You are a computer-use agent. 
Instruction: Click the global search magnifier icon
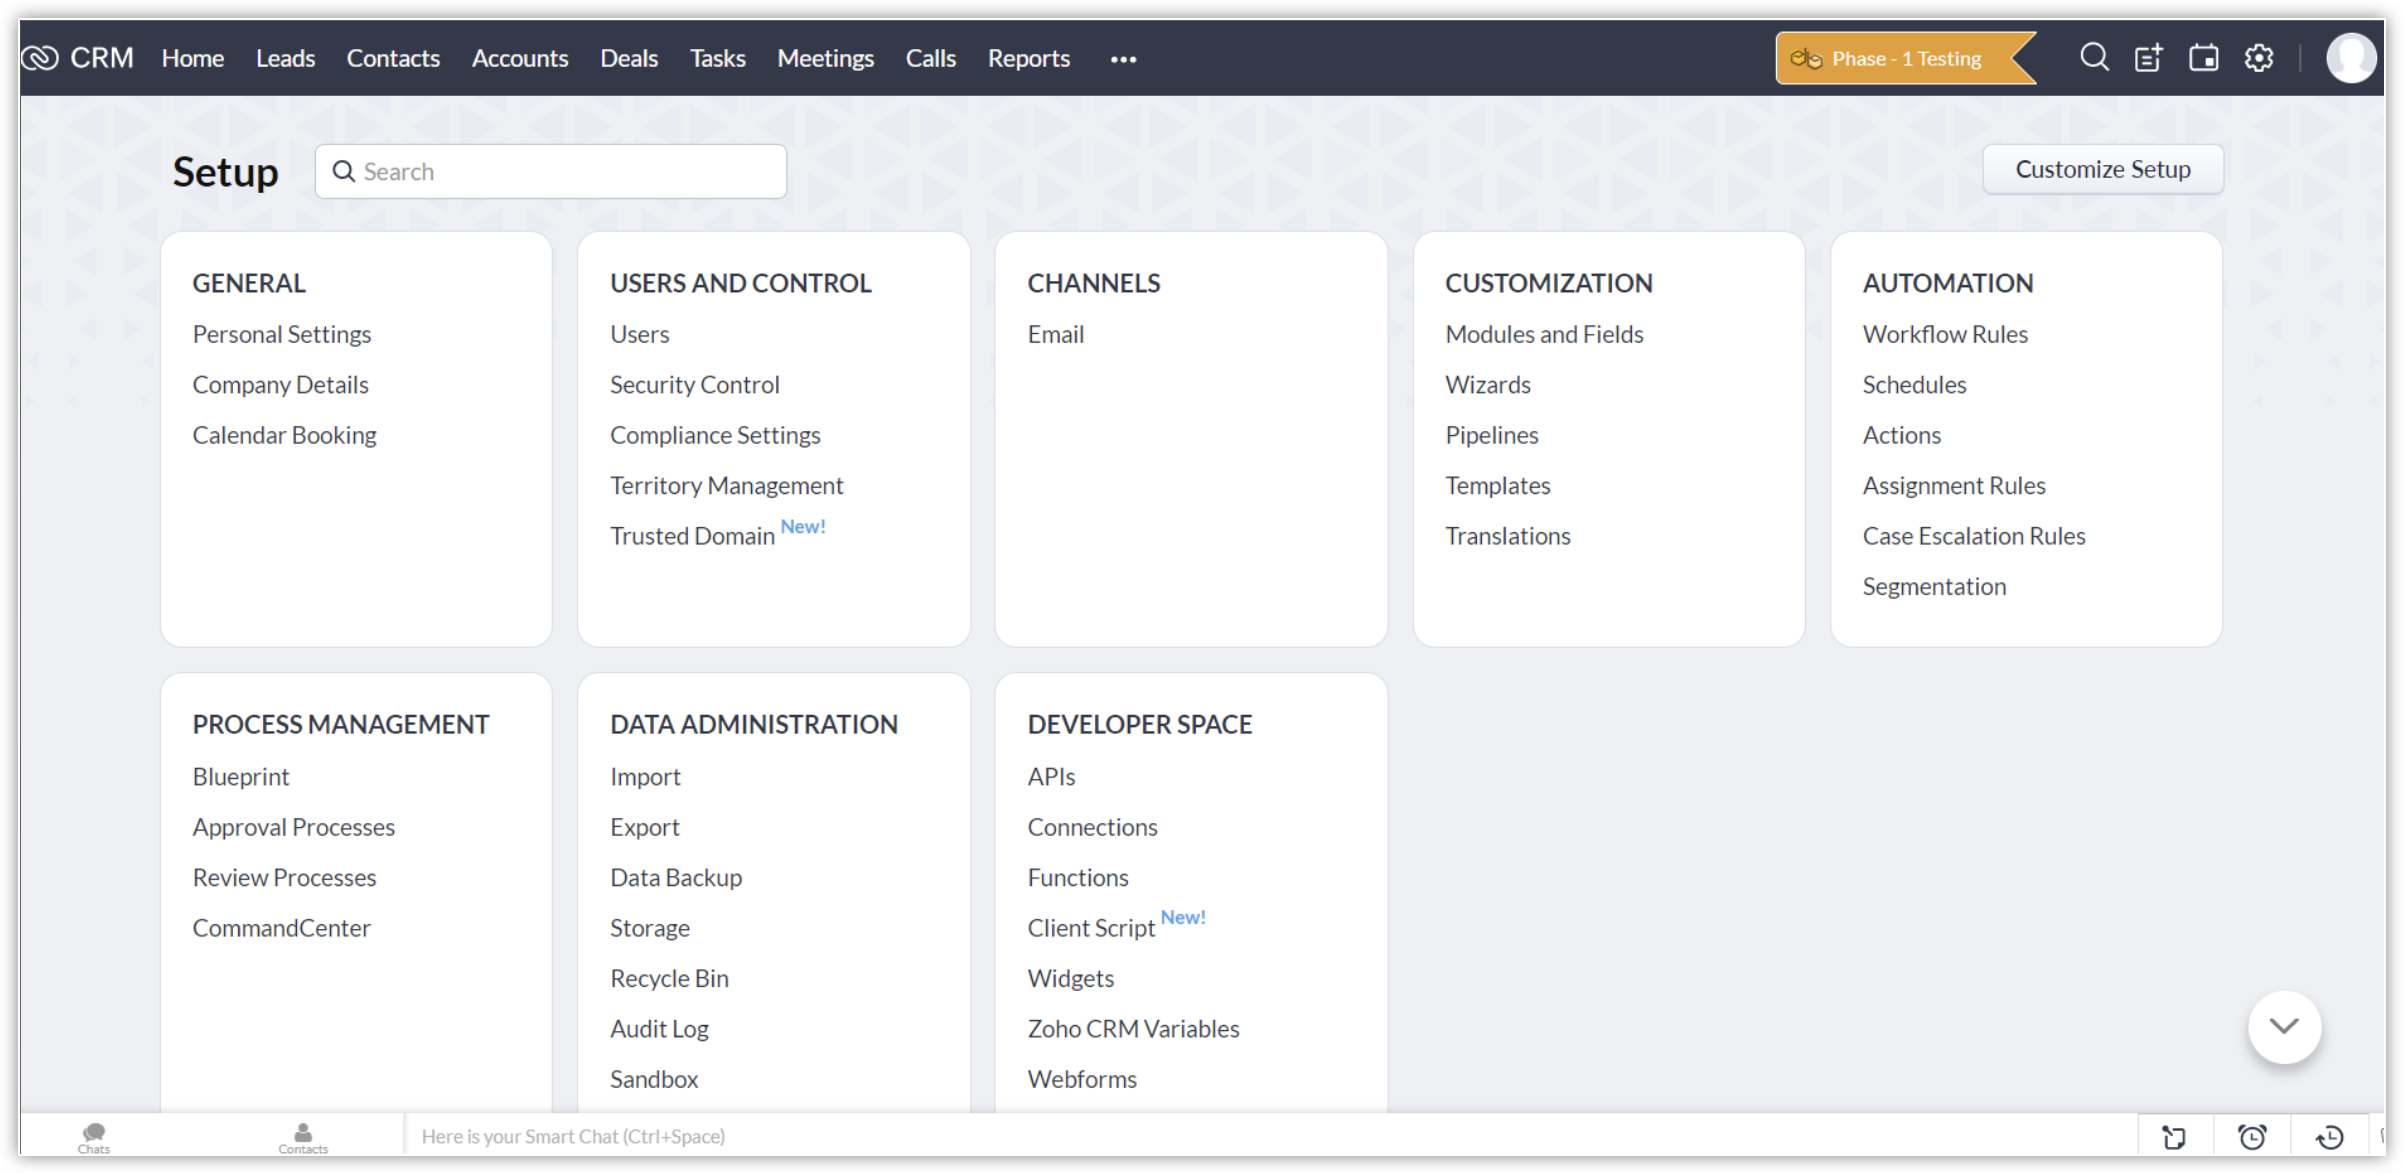tap(2094, 58)
